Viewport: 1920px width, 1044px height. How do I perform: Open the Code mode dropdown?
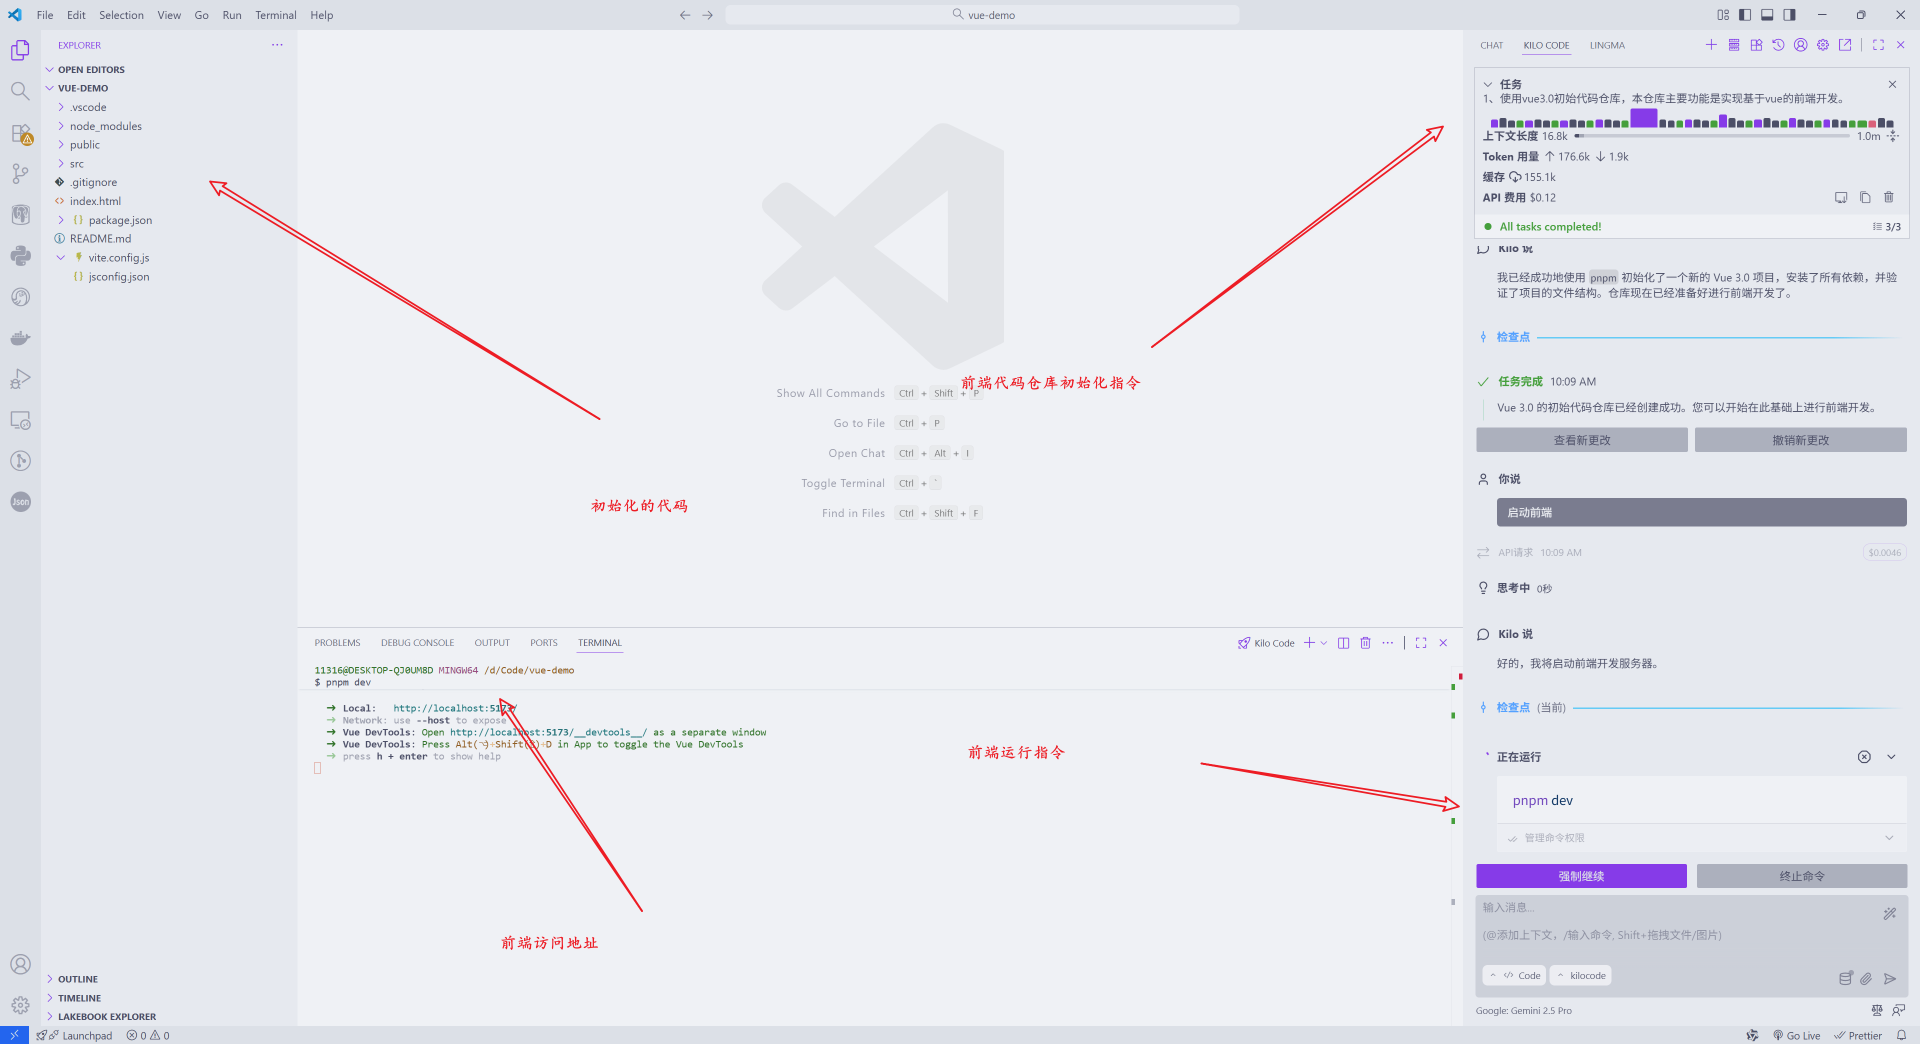click(1515, 976)
